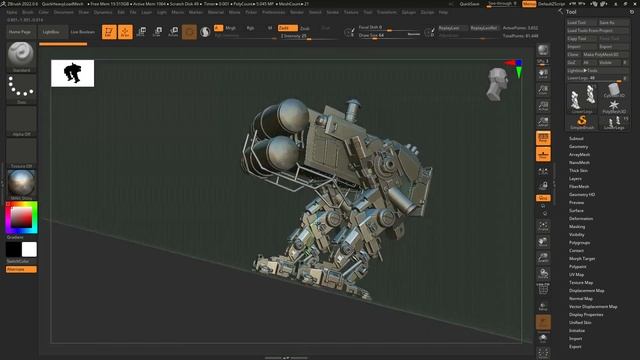Enable Mrgb paint mode
The height and width of the screenshot is (360, 640).
[231, 28]
